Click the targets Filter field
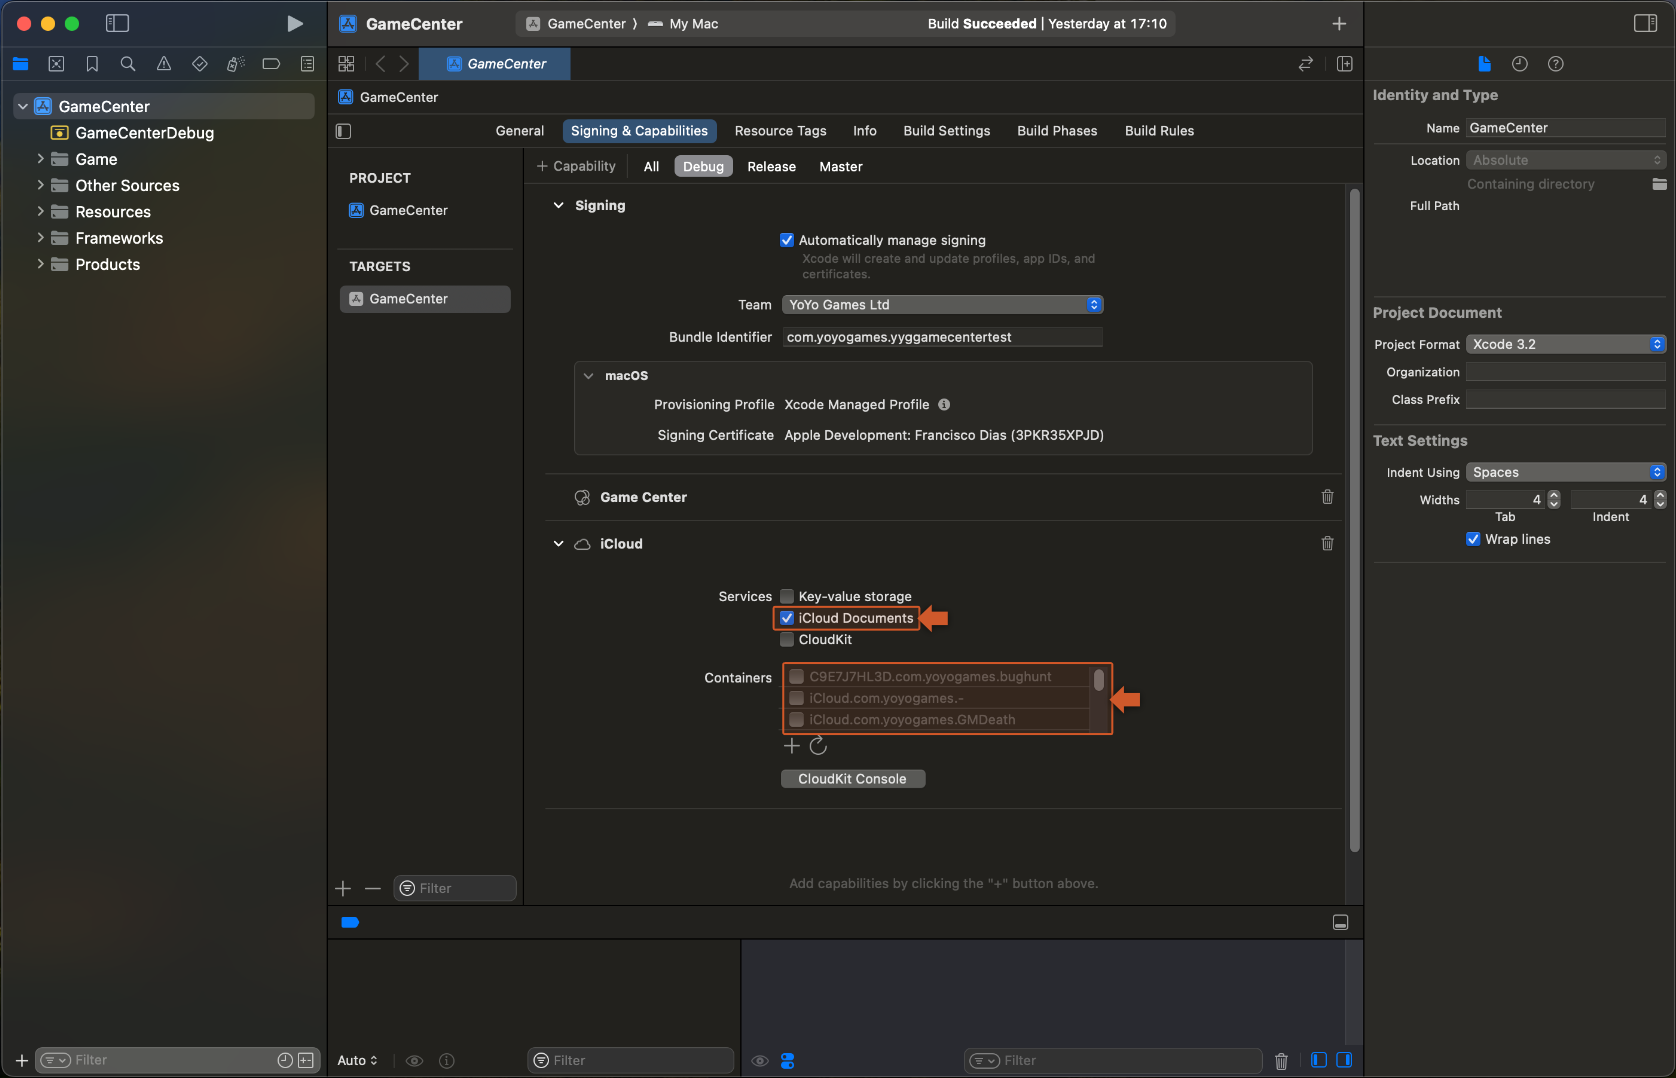 455,888
